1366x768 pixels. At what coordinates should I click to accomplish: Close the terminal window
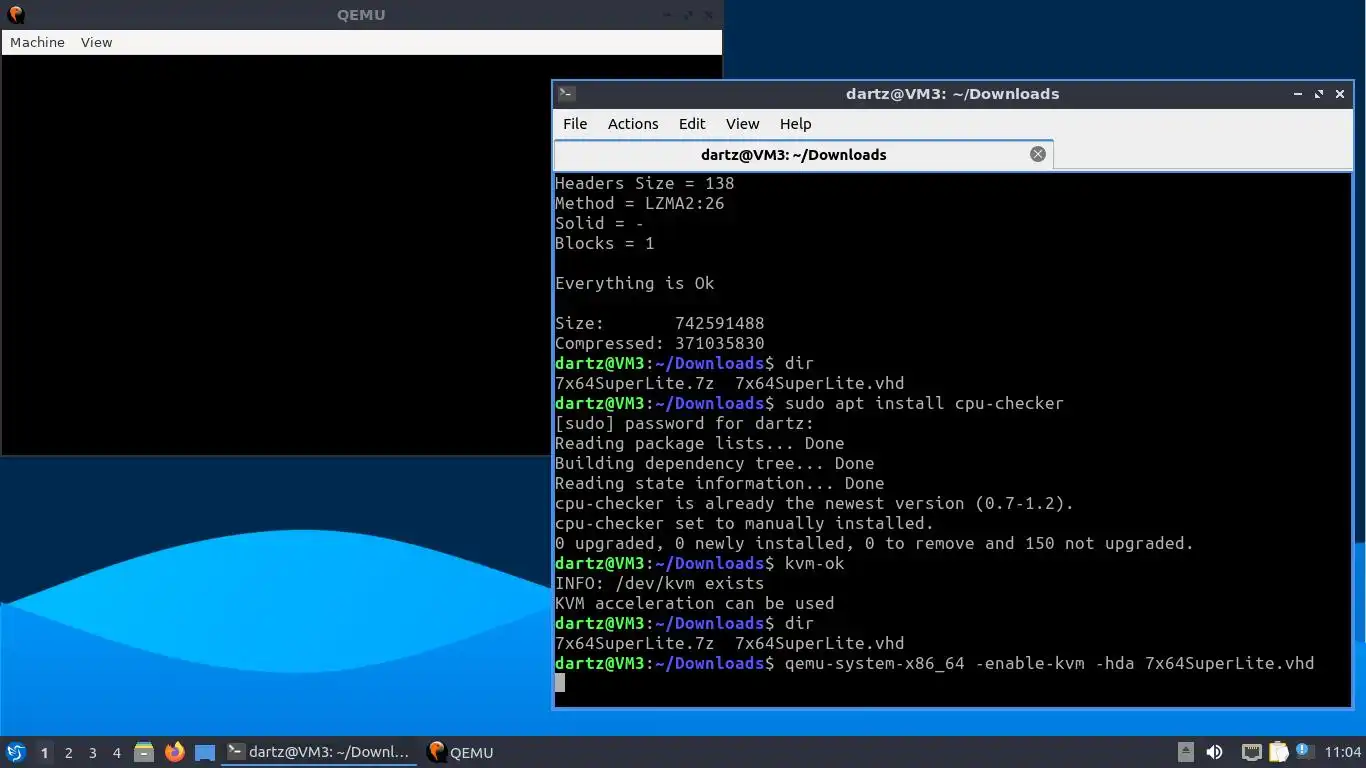1339,94
